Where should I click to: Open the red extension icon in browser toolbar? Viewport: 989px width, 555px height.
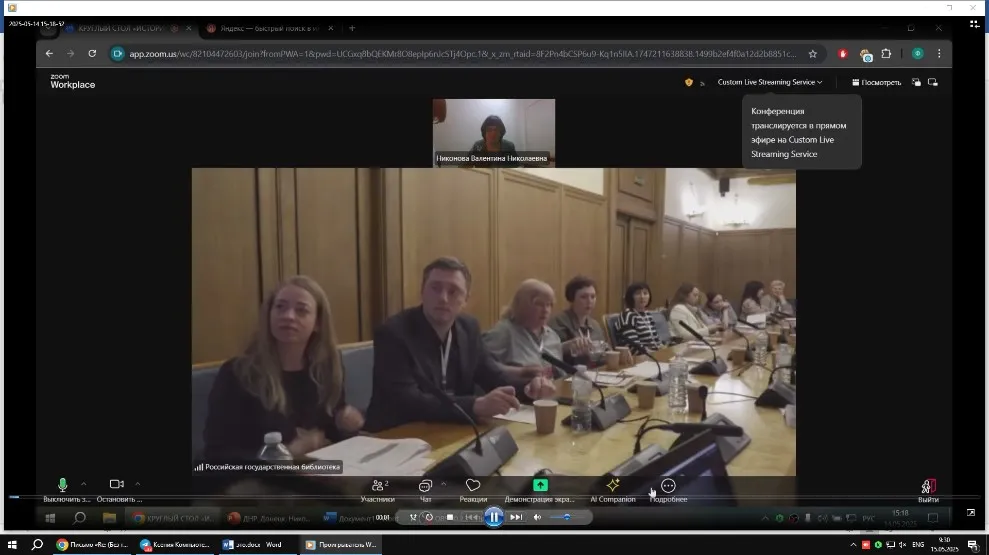point(843,54)
